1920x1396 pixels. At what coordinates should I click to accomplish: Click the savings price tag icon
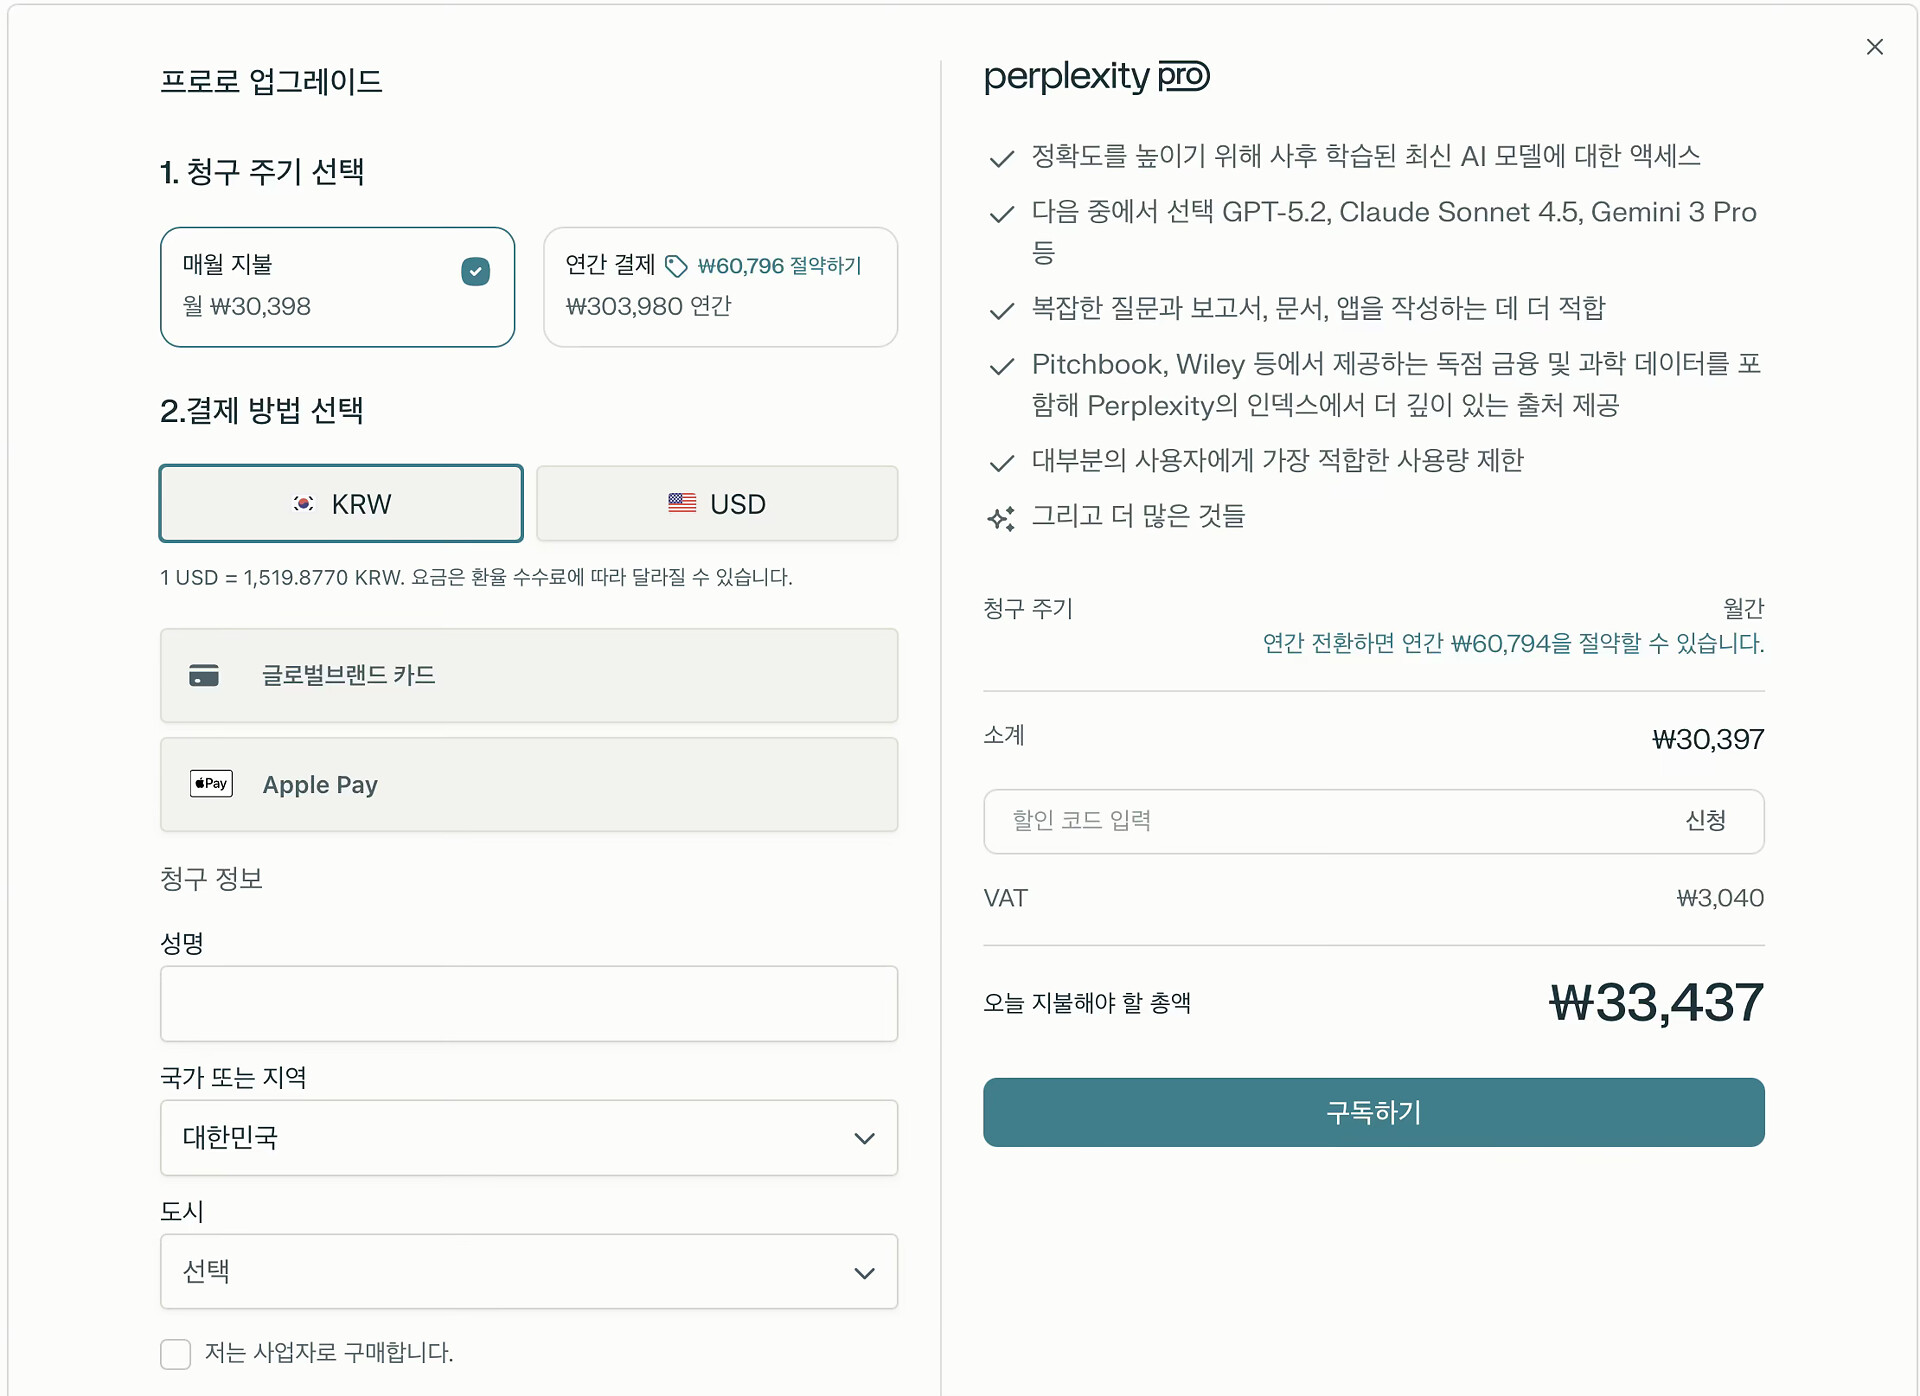pos(677,266)
